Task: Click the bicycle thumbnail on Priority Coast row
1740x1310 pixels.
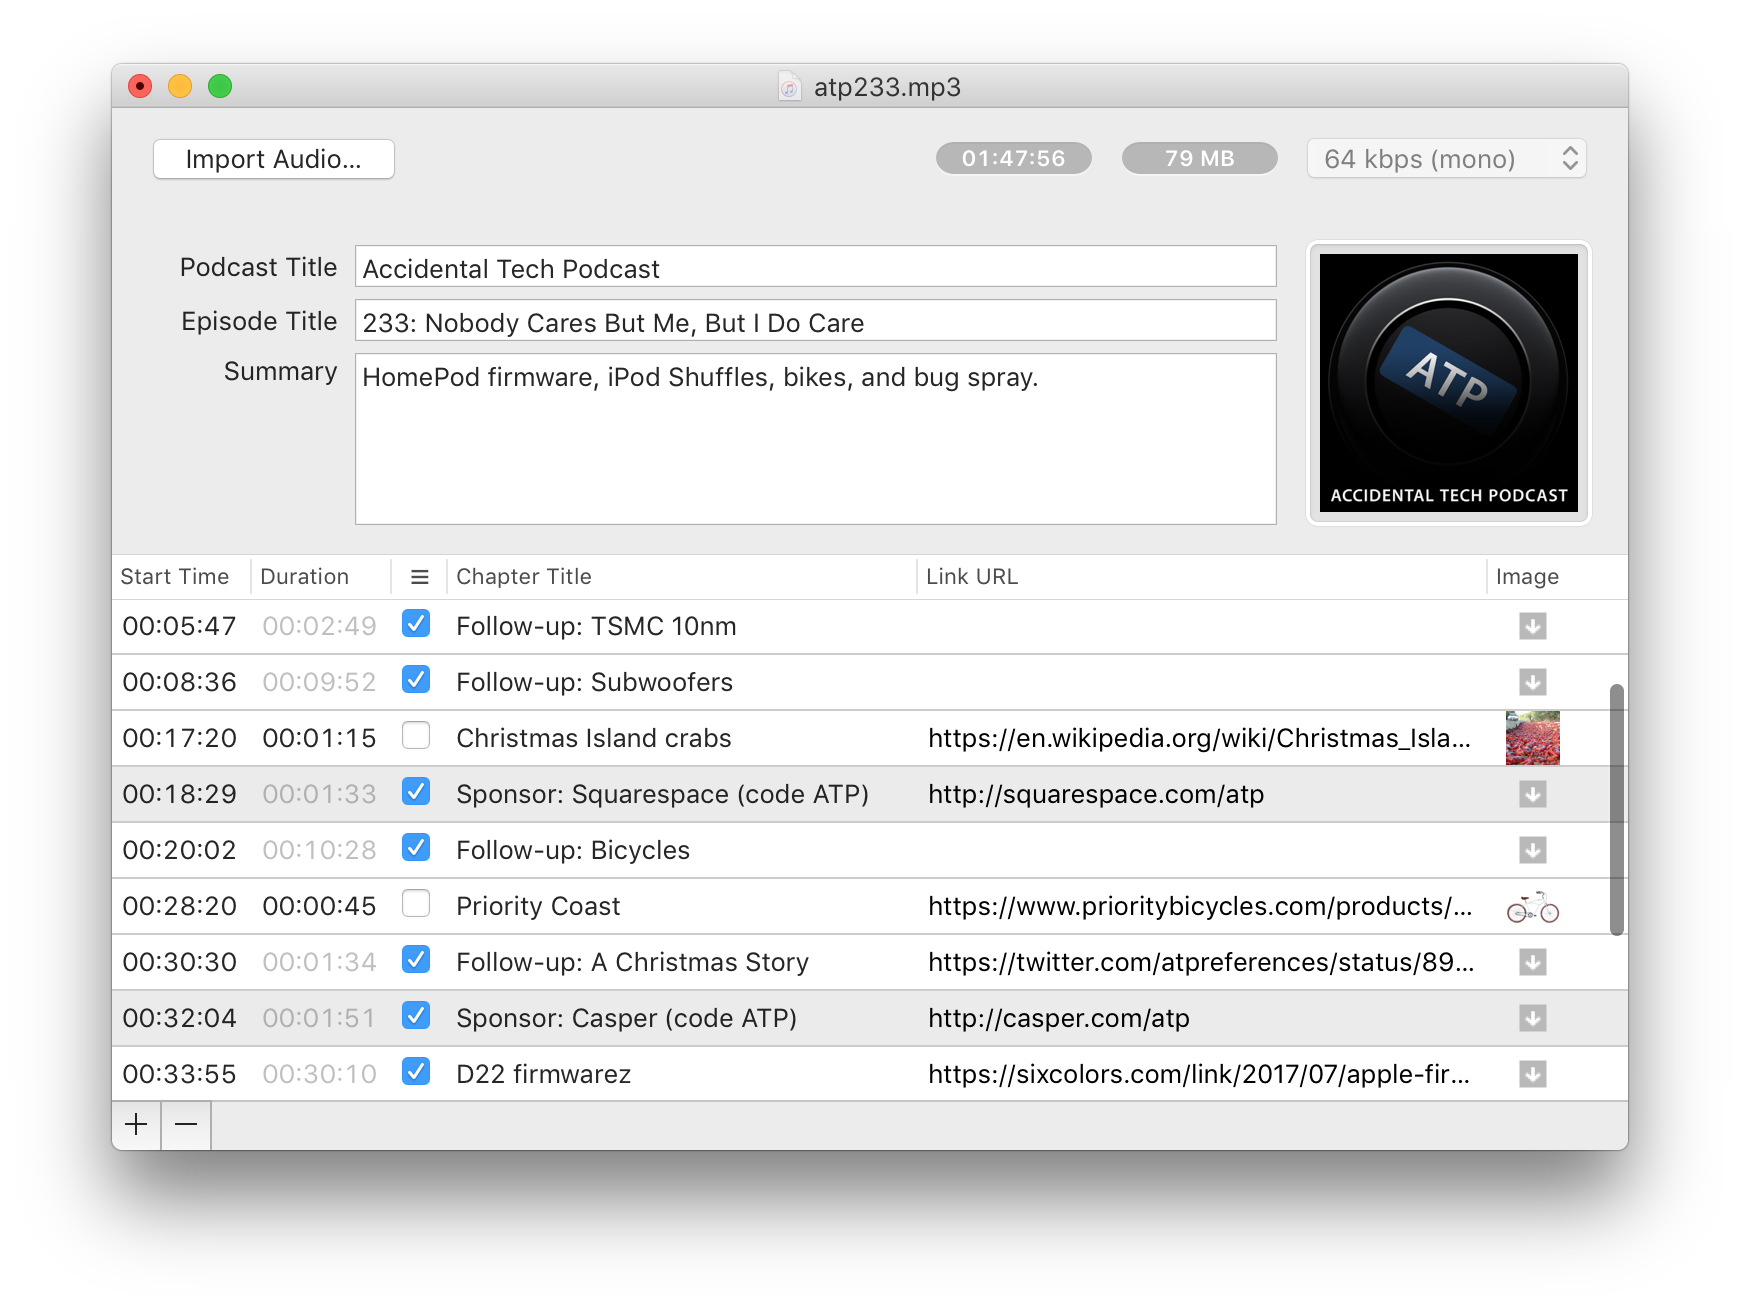Action: click(1532, 906)
